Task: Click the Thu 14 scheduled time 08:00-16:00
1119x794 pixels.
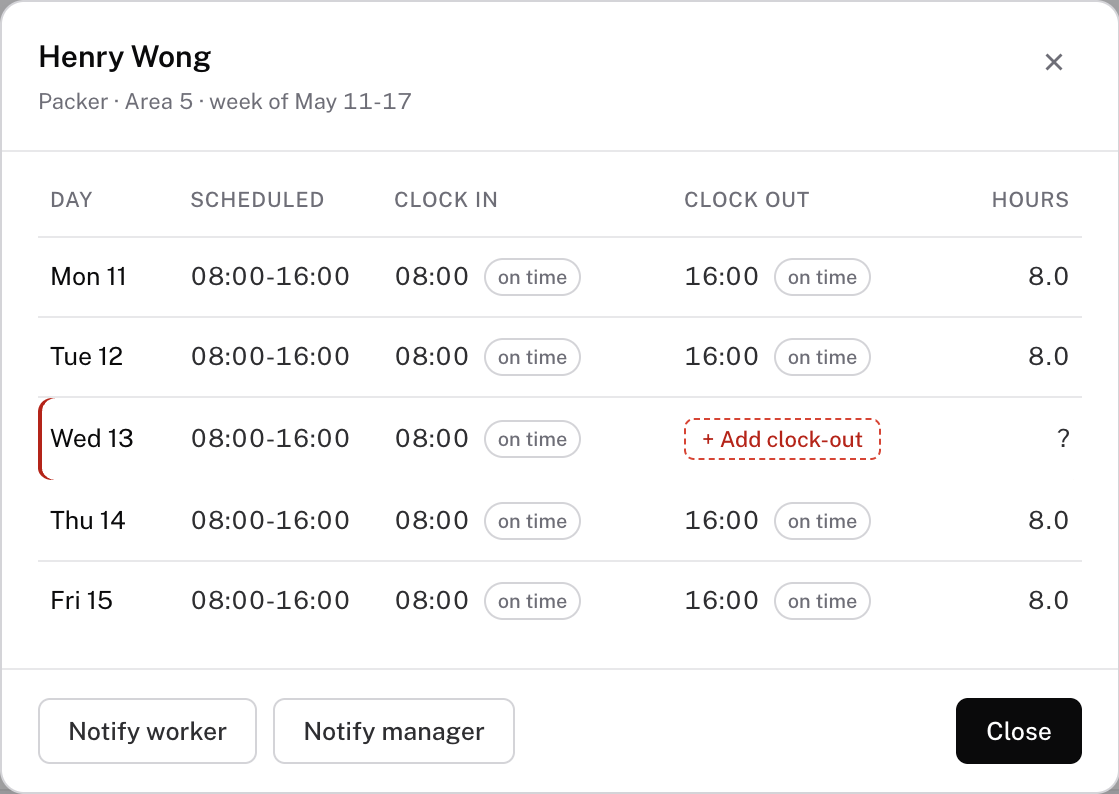Action: coord(270,521)
